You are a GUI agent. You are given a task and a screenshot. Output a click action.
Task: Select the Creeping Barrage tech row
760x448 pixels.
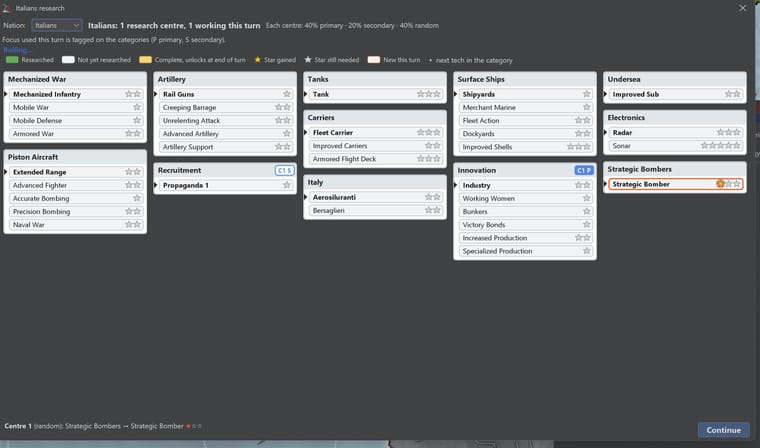click(x=226, y=107)
